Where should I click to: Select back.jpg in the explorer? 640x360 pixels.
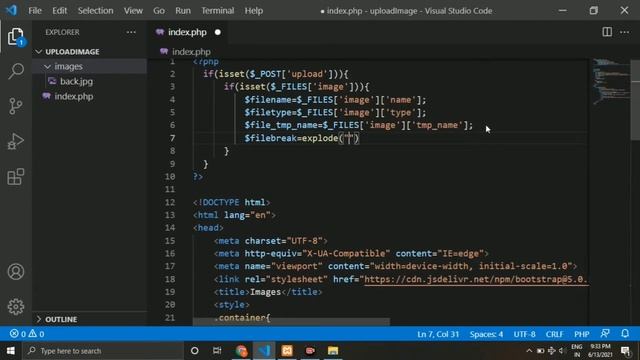tap(76, 81)
